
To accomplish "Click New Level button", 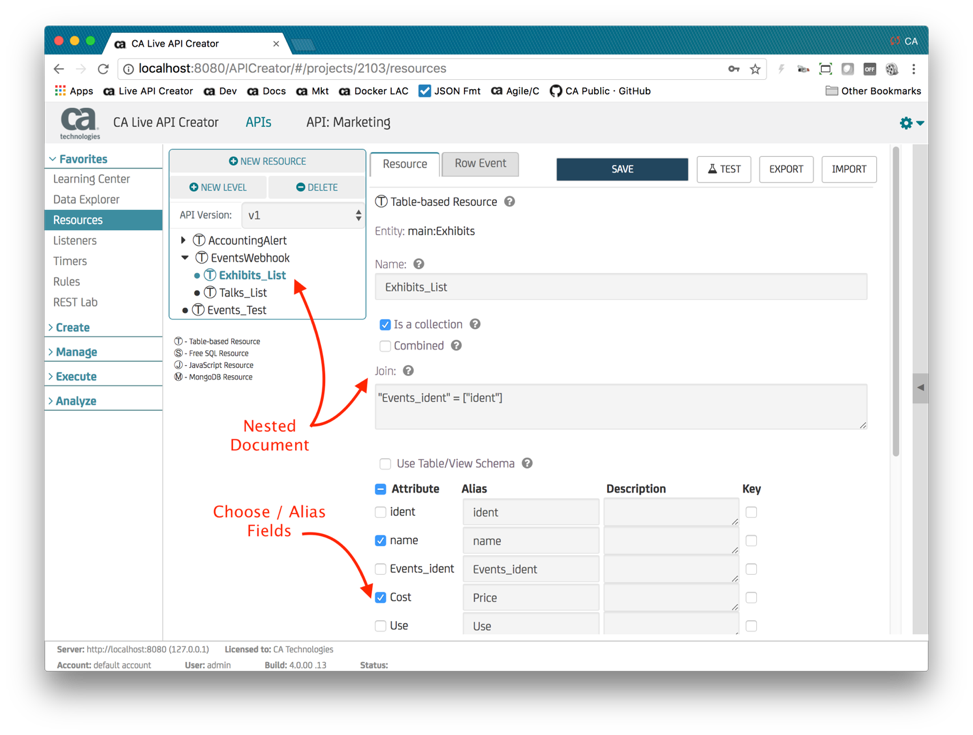I will click(x=218, y=187).
